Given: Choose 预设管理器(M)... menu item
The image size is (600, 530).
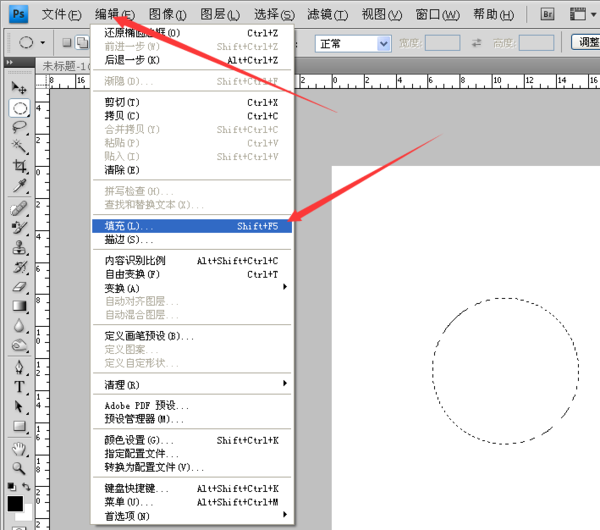Looking at the screenshot, I should [192, 419].
